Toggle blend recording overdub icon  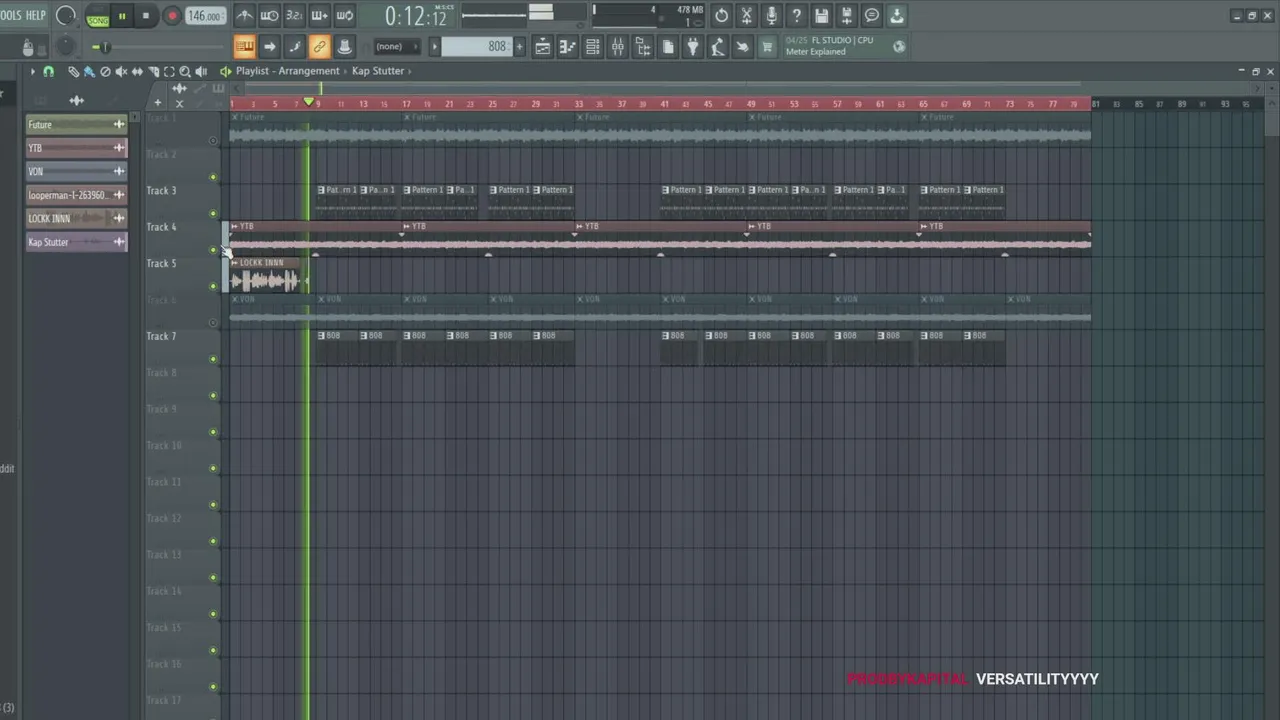[319, 16]
